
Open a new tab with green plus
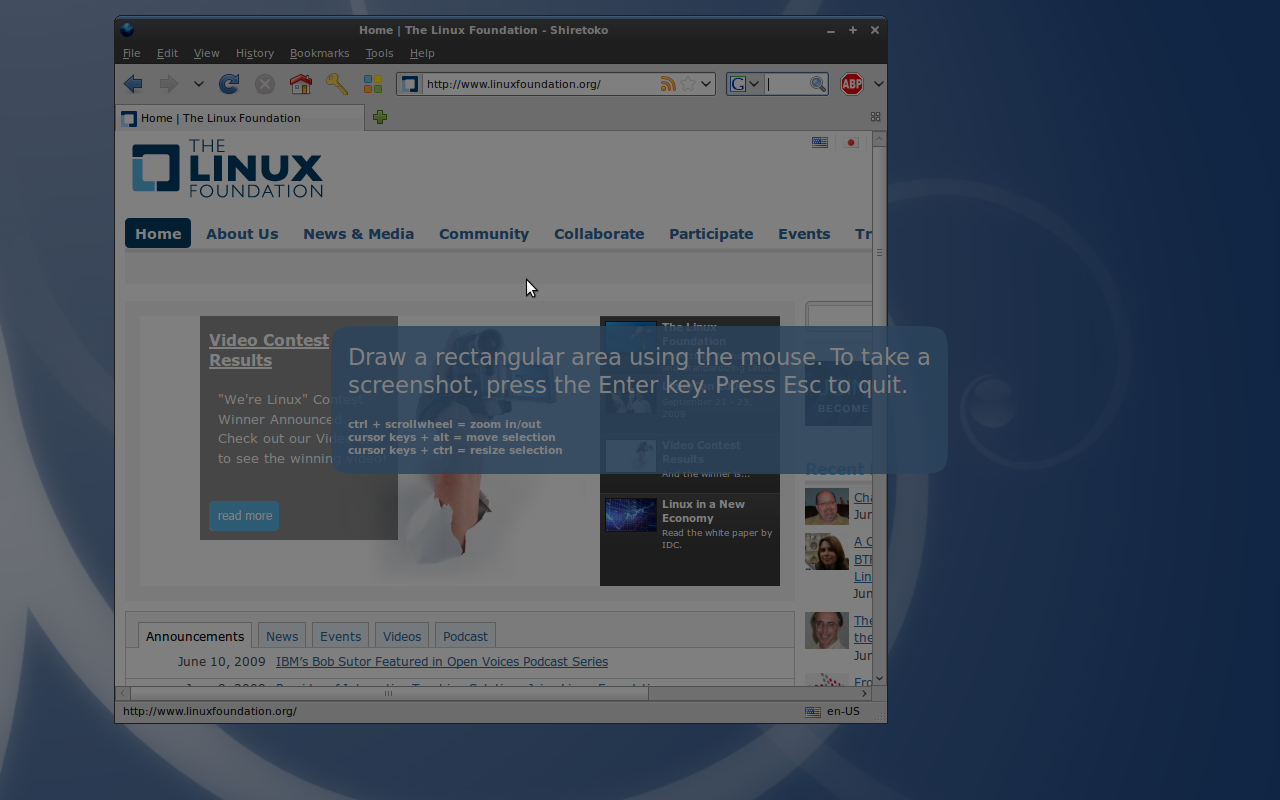tap(380, 117)
